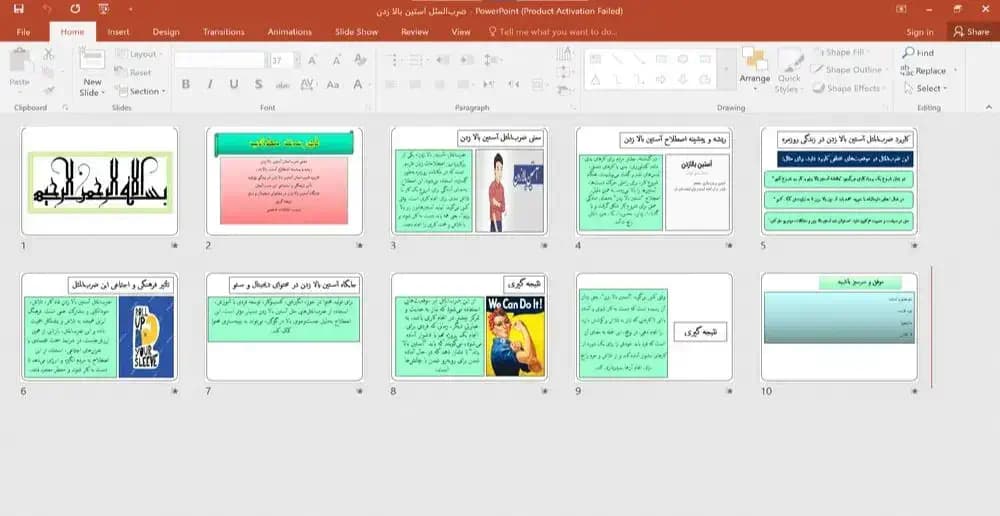Select slide 8 thumbnail with We Can Do It poster
This screenshot has height=516, width=1000.
coord(469,327)
